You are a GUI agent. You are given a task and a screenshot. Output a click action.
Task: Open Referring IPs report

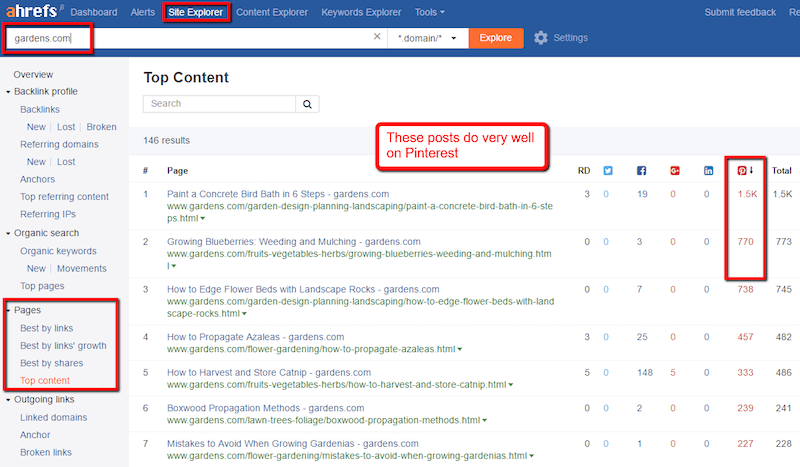coord(48,214)
